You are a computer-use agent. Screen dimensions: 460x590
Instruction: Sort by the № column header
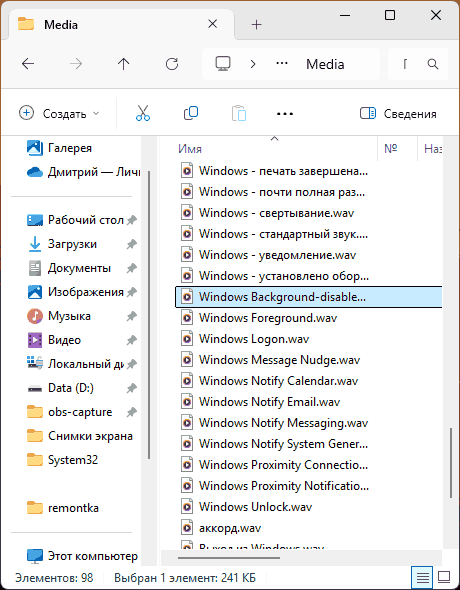[x=391, y=149]
